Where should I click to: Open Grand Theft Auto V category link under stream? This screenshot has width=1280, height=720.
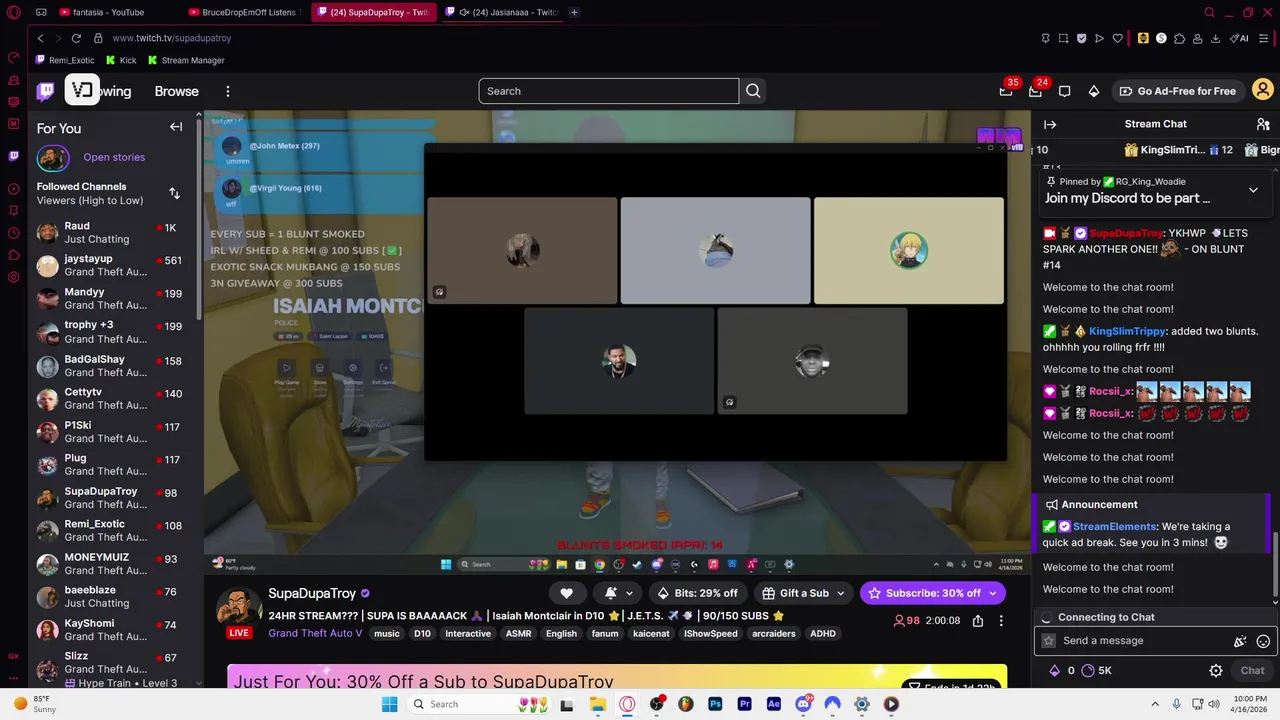pos(315,633)
